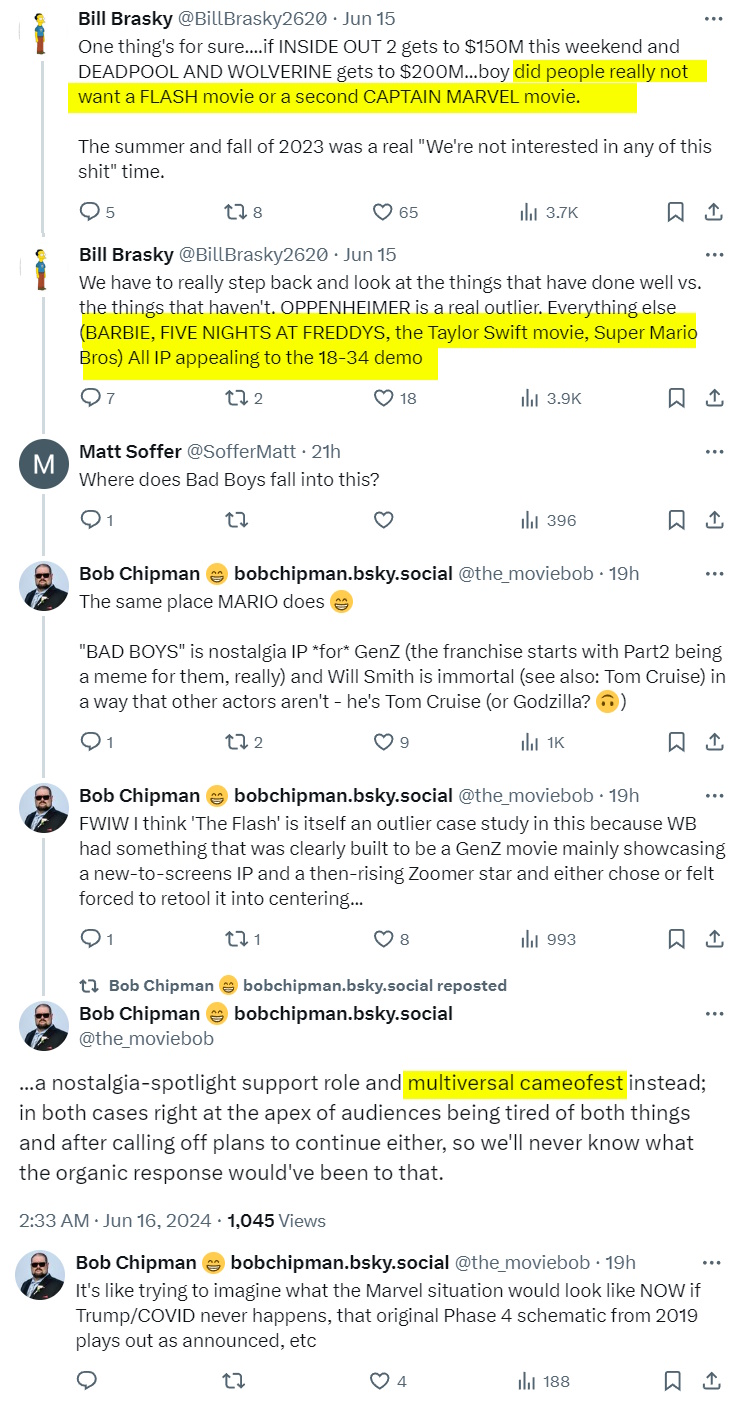View analytics on tweet with 3.9K views

(x=550, y=398)
